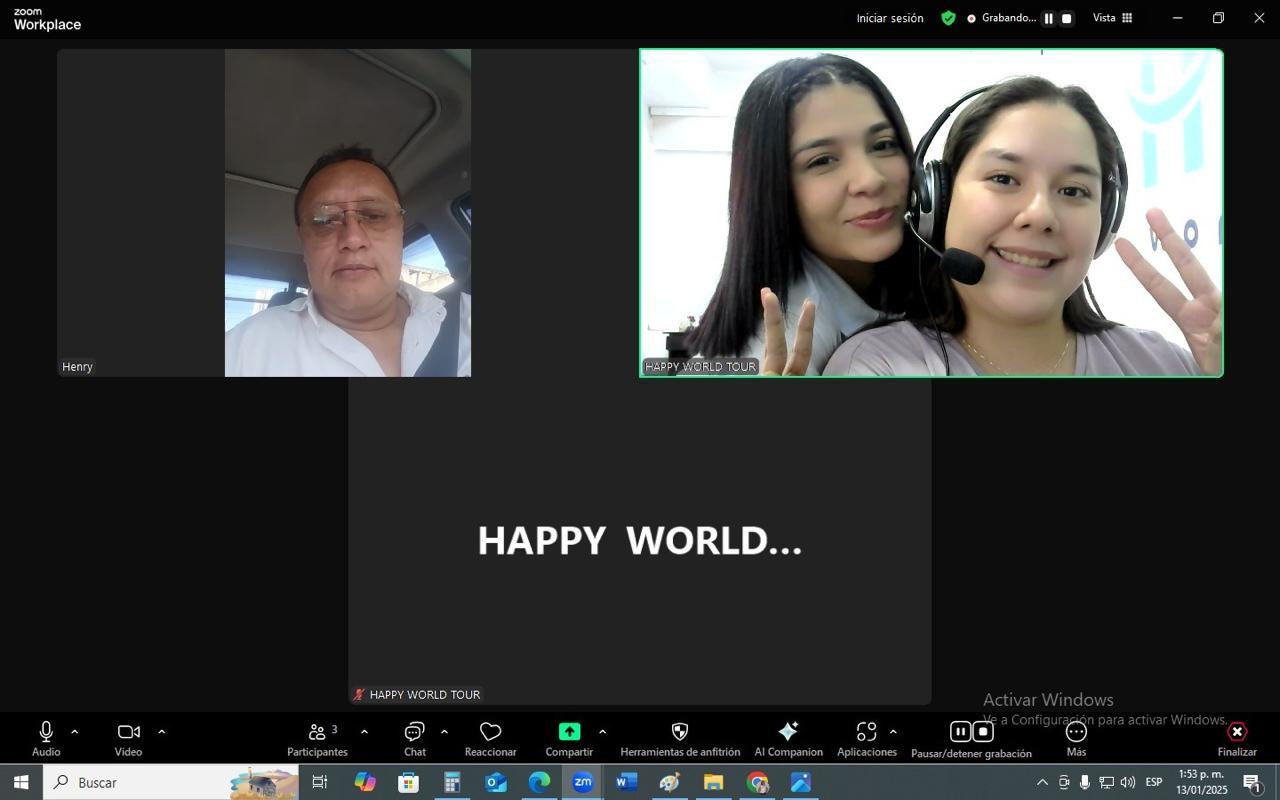Open Task View in the taskbar

click(x=320, y=782)
